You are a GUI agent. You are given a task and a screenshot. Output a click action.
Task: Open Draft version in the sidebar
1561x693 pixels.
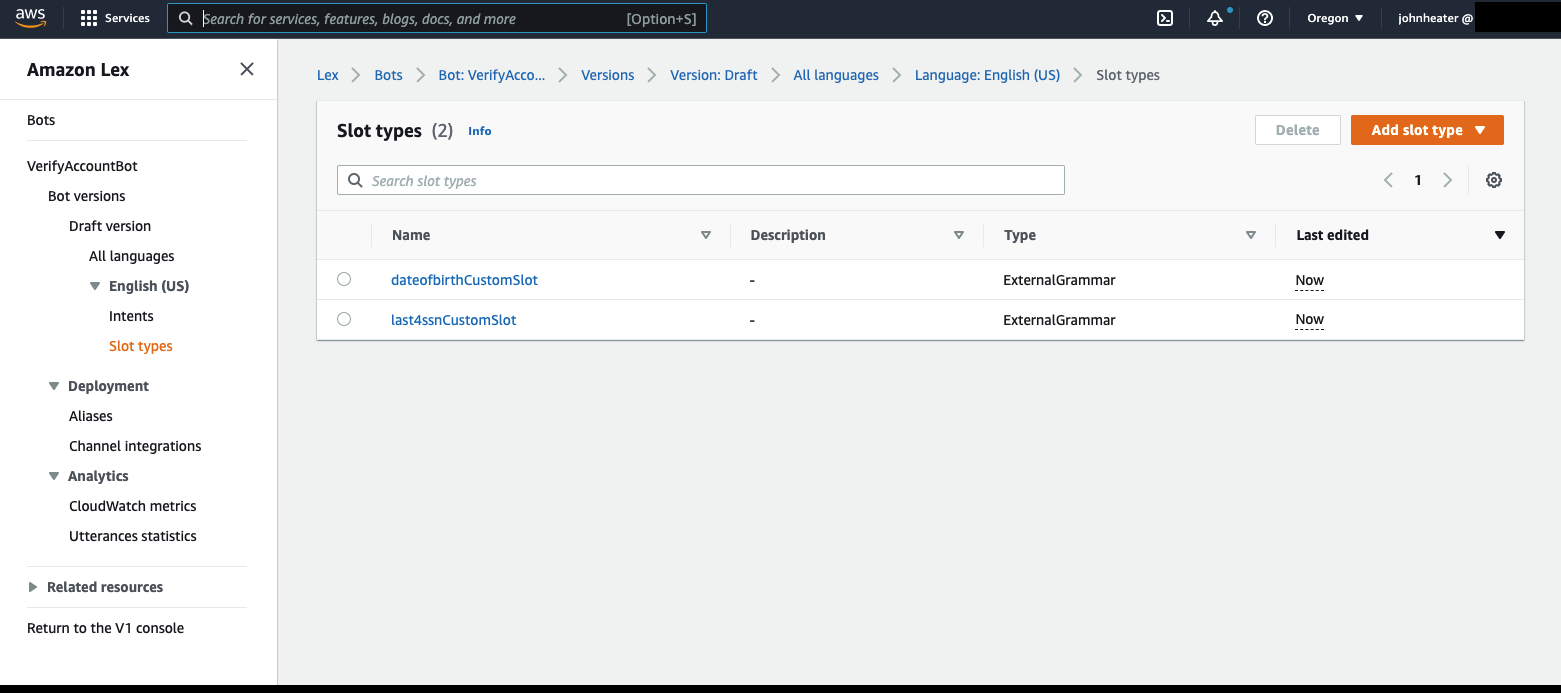tap(110, 226)
